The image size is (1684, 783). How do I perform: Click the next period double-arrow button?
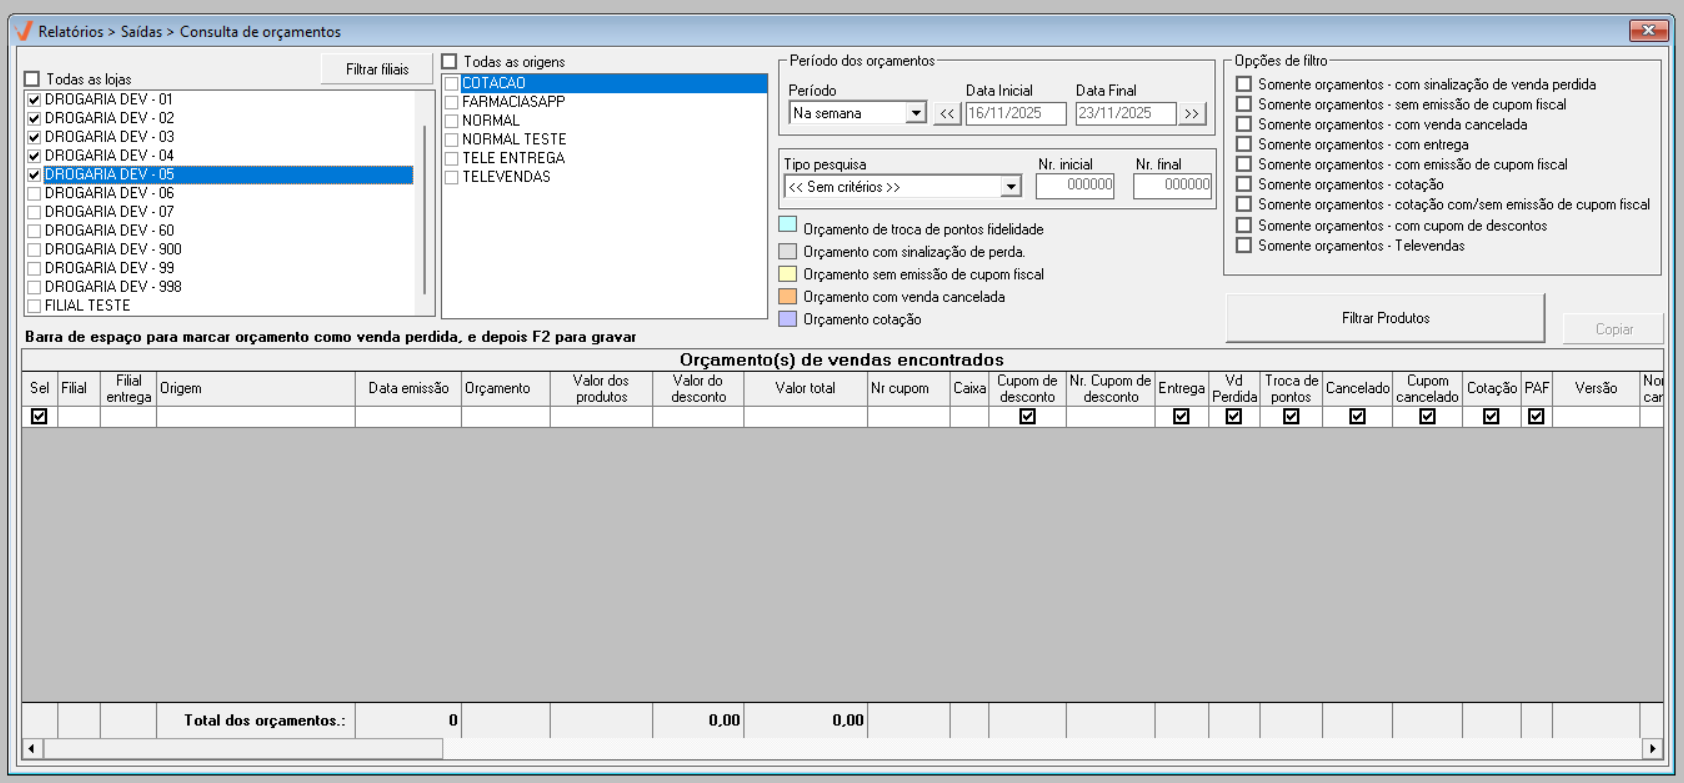1191,114
